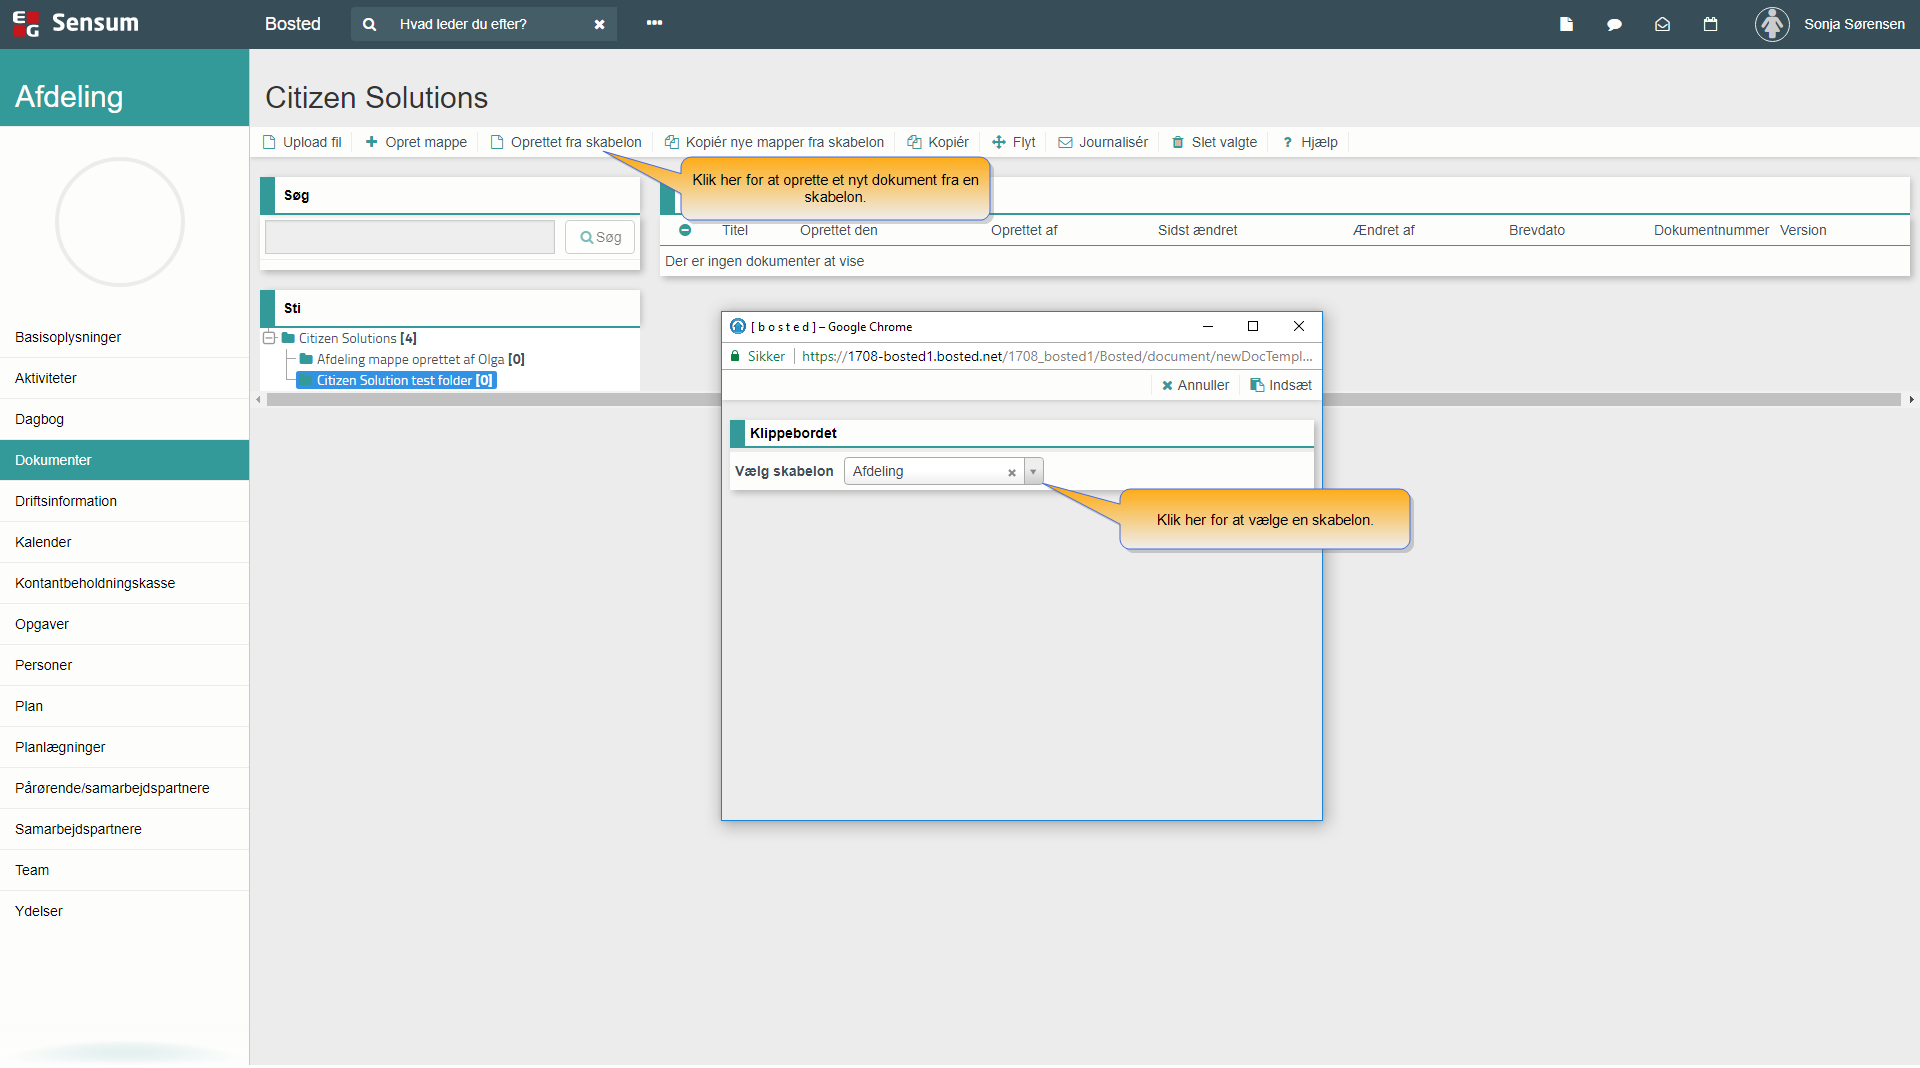
Task: Click the search magnifier icon in top bar
Action: click(x=369, y=24)
